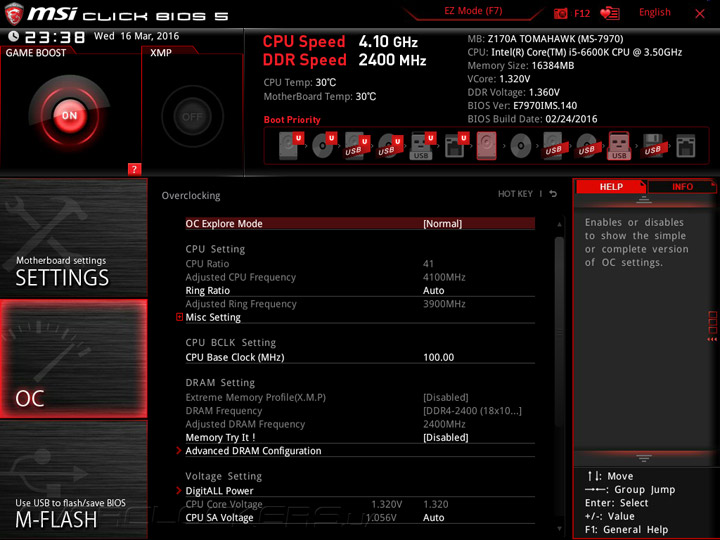Click the help panel bottom resize handle
Image resolution: width=720 pixels, height=540 pixels.
(644, 458)
